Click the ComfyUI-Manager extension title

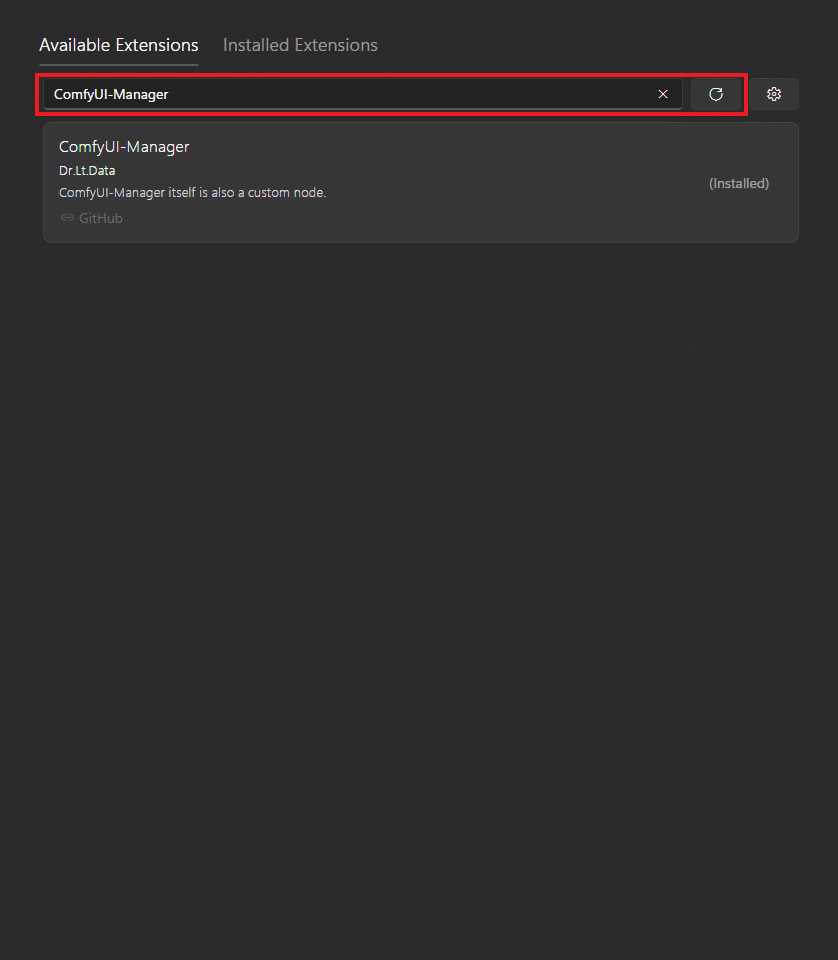(124, 147)
